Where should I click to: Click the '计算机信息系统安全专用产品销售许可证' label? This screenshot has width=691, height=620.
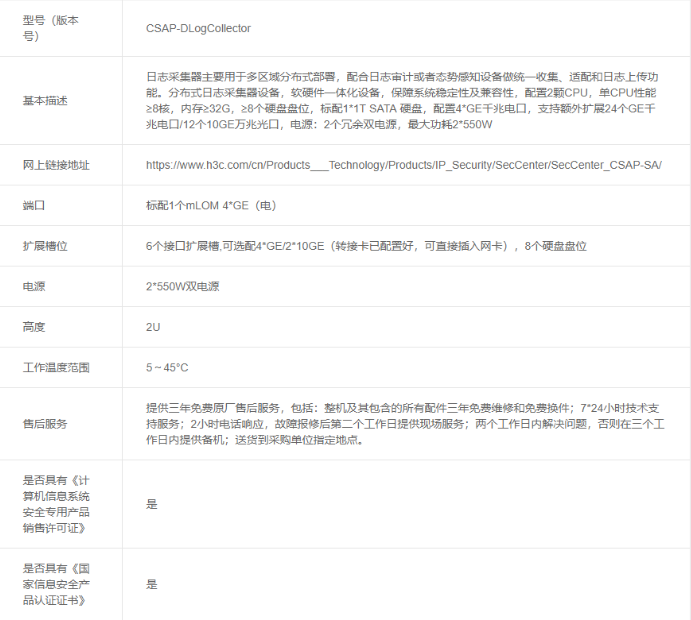tap(56, 504)
